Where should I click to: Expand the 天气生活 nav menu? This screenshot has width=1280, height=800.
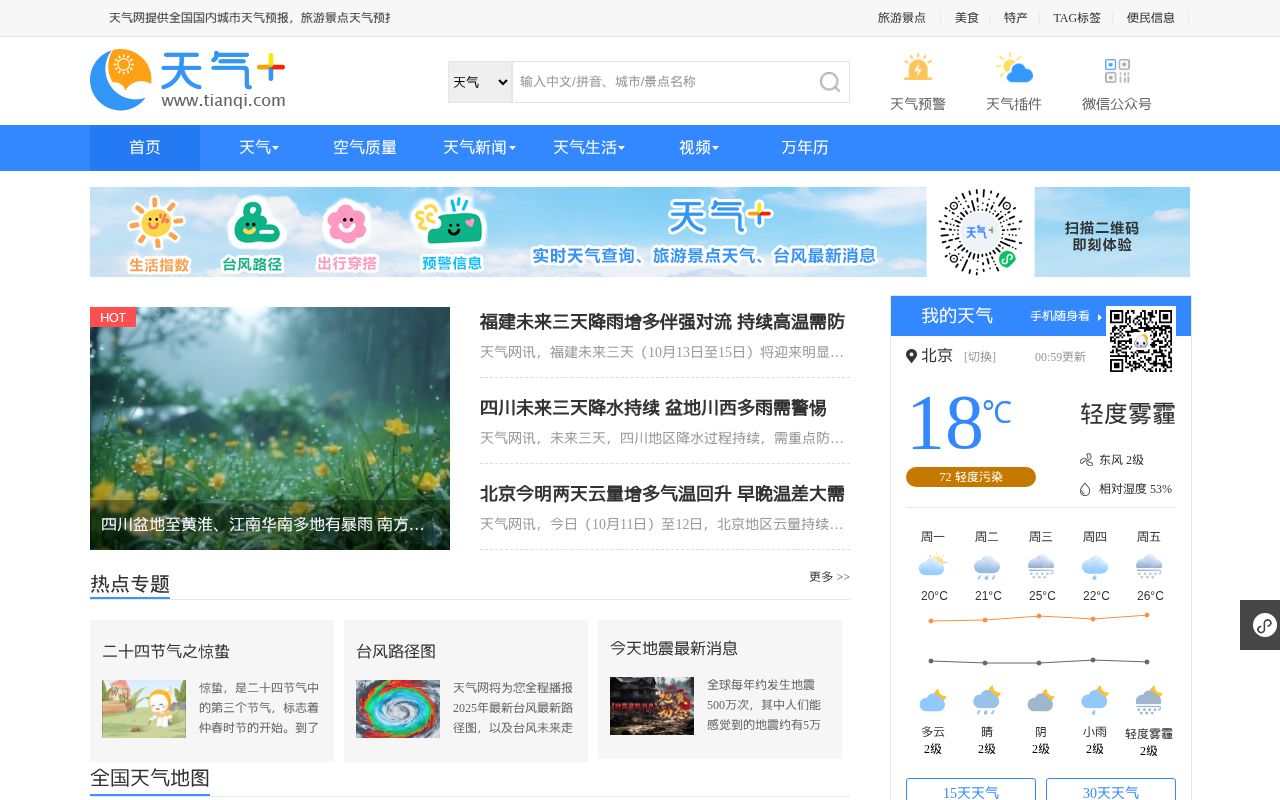(x=589, y=148)
